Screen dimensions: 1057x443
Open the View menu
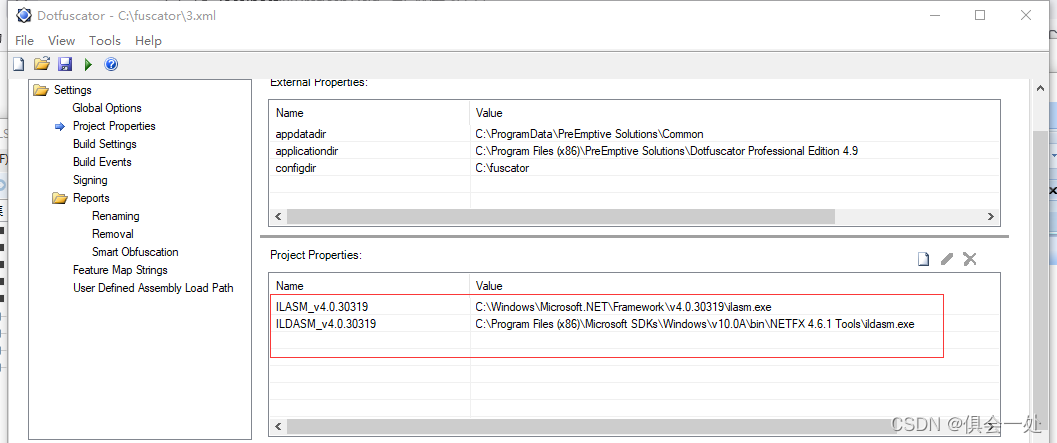[x=61, y=40]
